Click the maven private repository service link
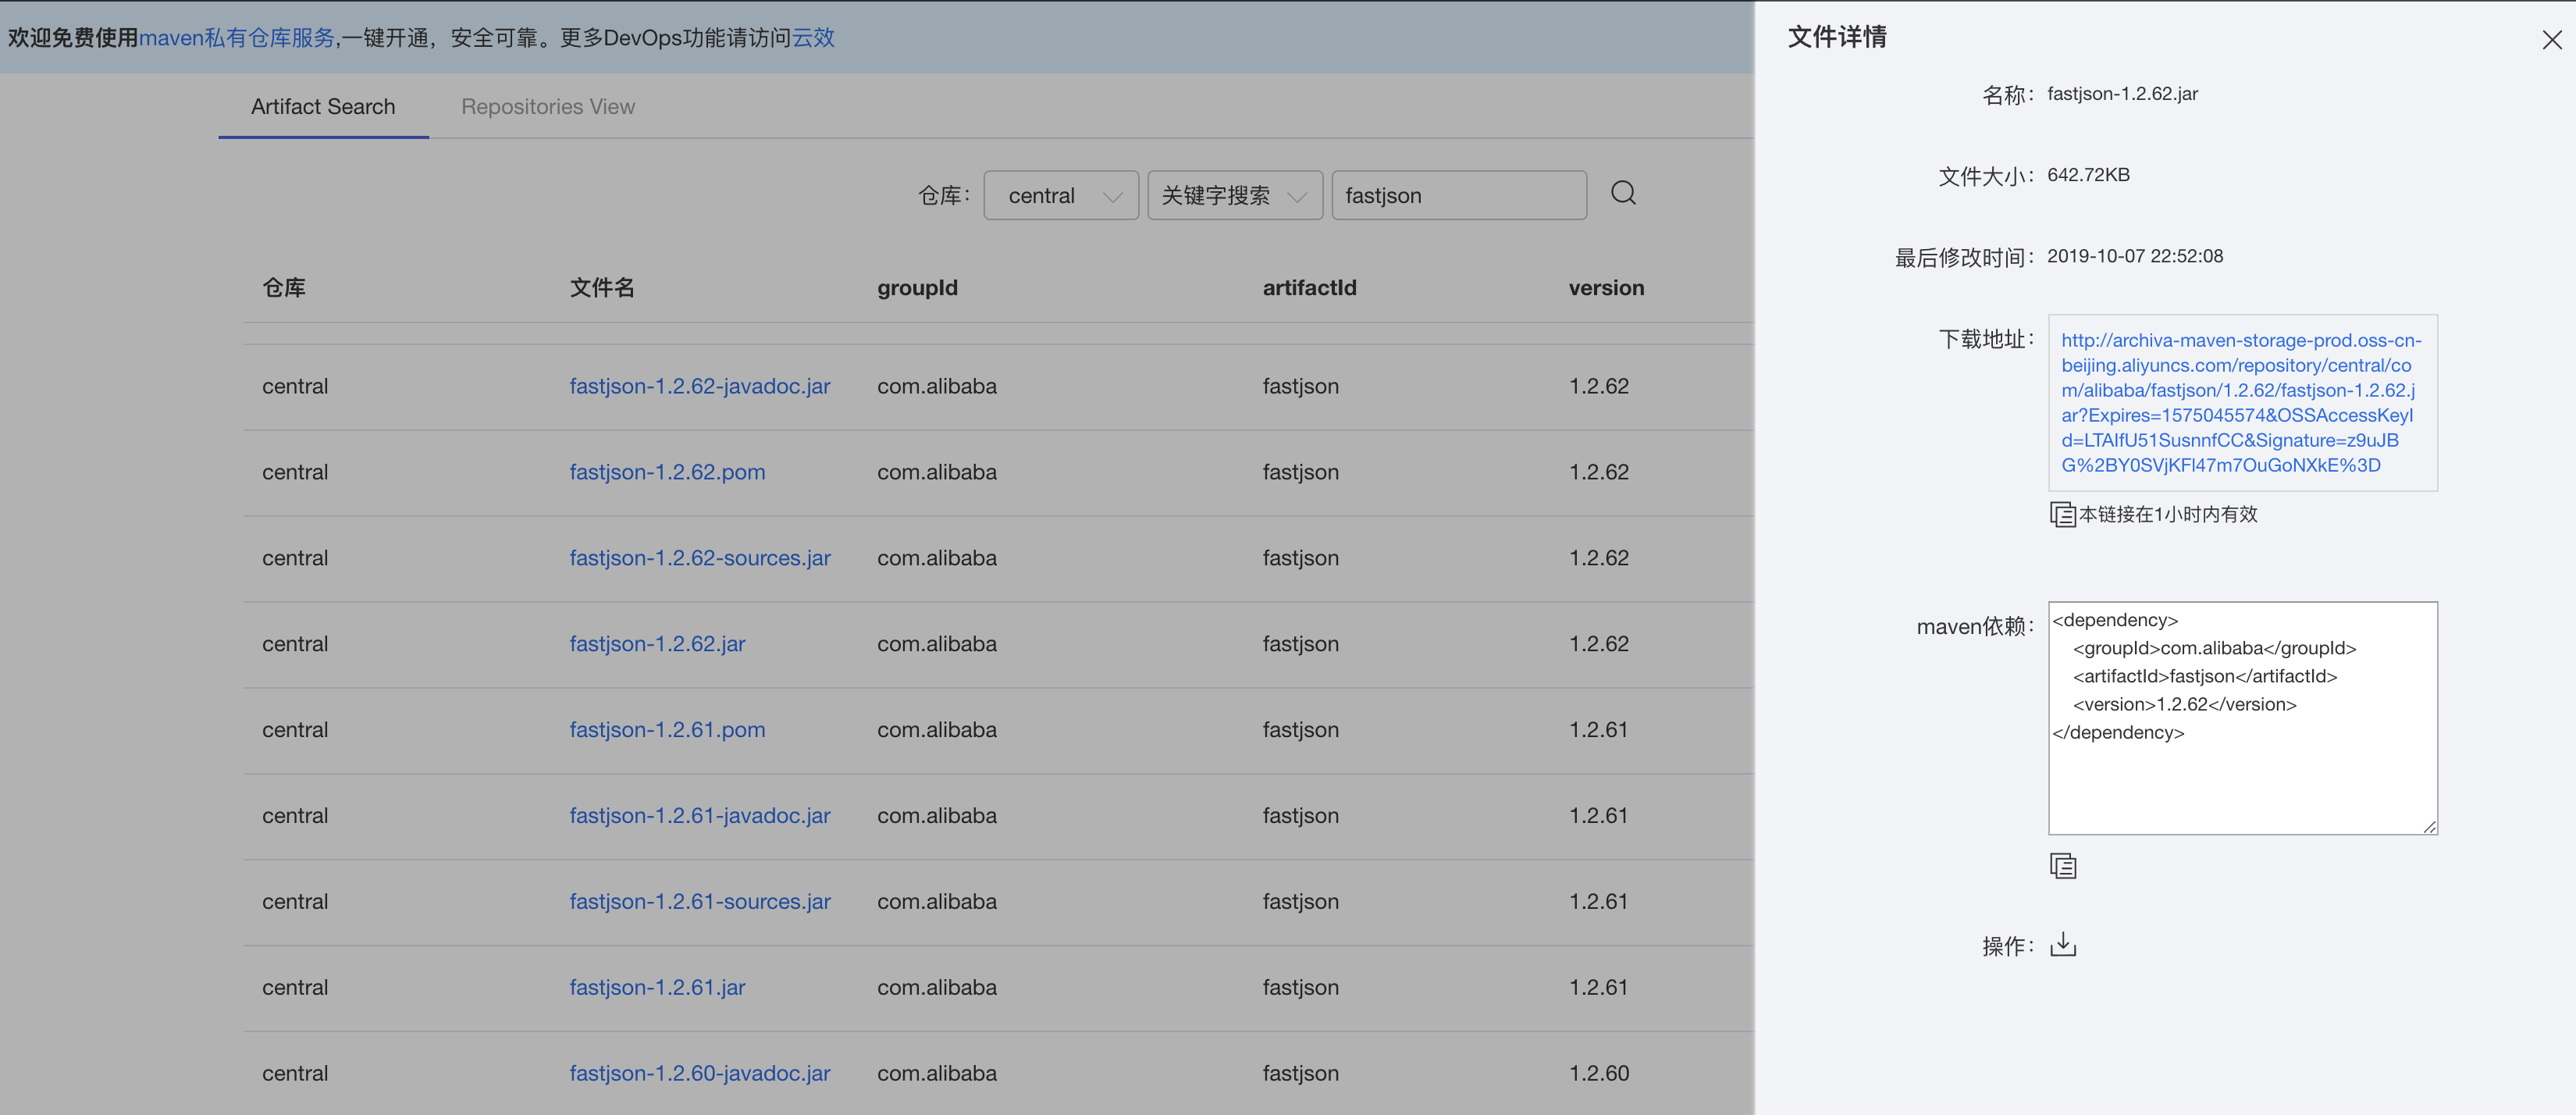The width and height of the screenshot is (2576, 1115). coord(236,38)
